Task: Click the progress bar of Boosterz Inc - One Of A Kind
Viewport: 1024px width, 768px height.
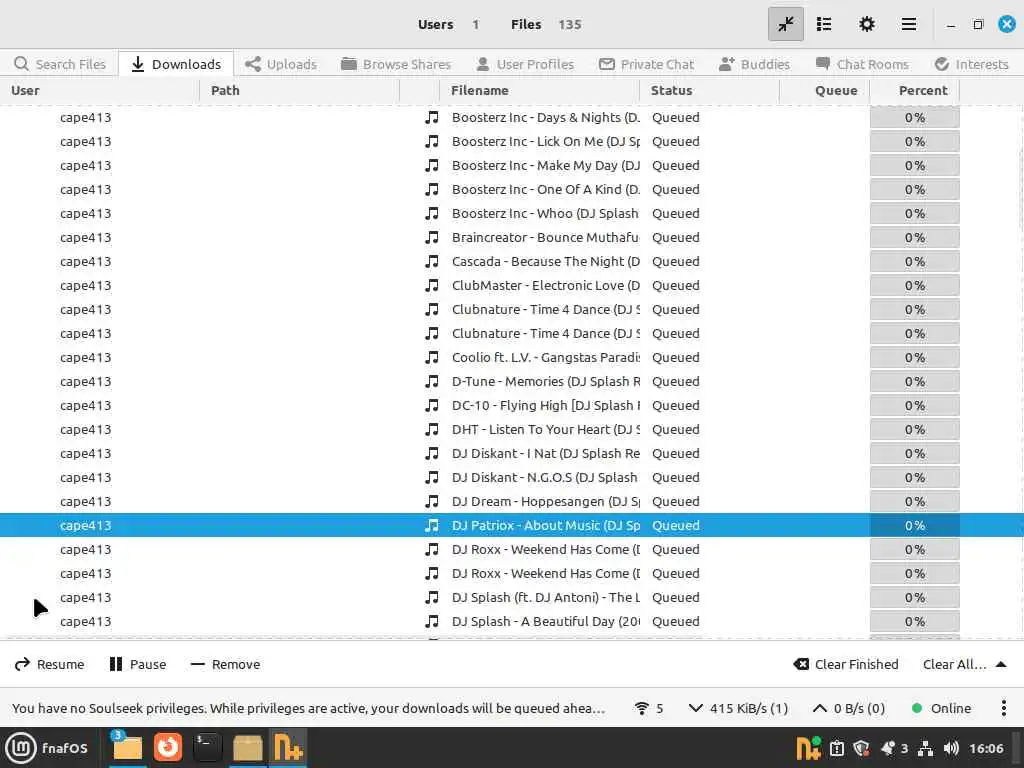Action: pyautogui.click(x=914, y=190)
